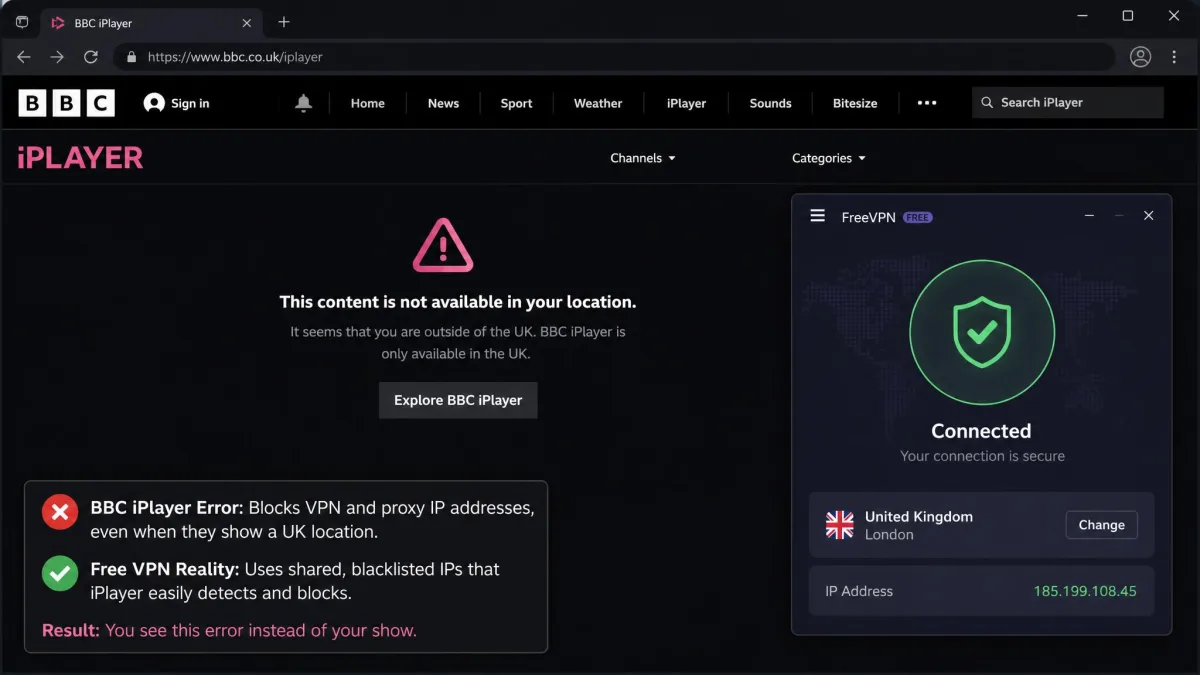The width and height of the screenshot is (1200, 675).
Task: Click the browser address bar URL
Action: [x=235, y=57]
